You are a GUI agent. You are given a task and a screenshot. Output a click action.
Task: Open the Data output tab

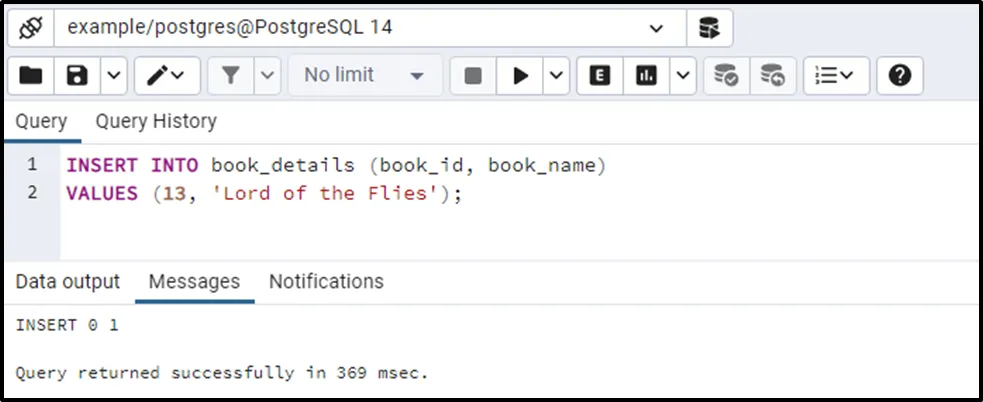67,282
